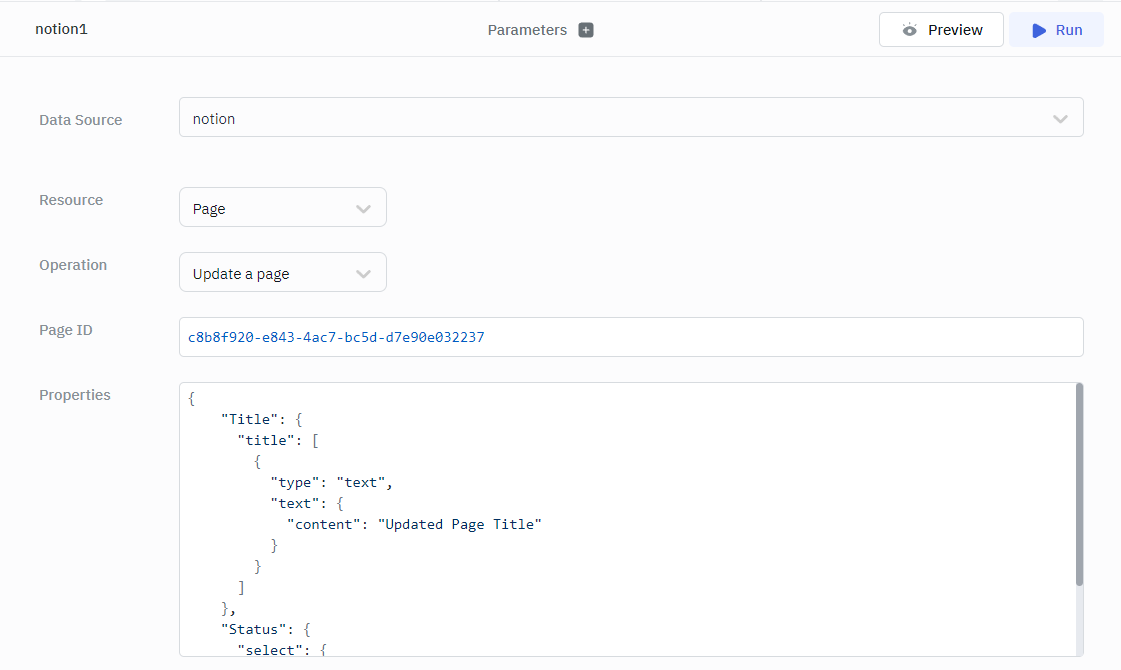The height and width of the screenshot is (670, 1121).
Task: Rename the query by clicking notion1
Action: point(62,29)
